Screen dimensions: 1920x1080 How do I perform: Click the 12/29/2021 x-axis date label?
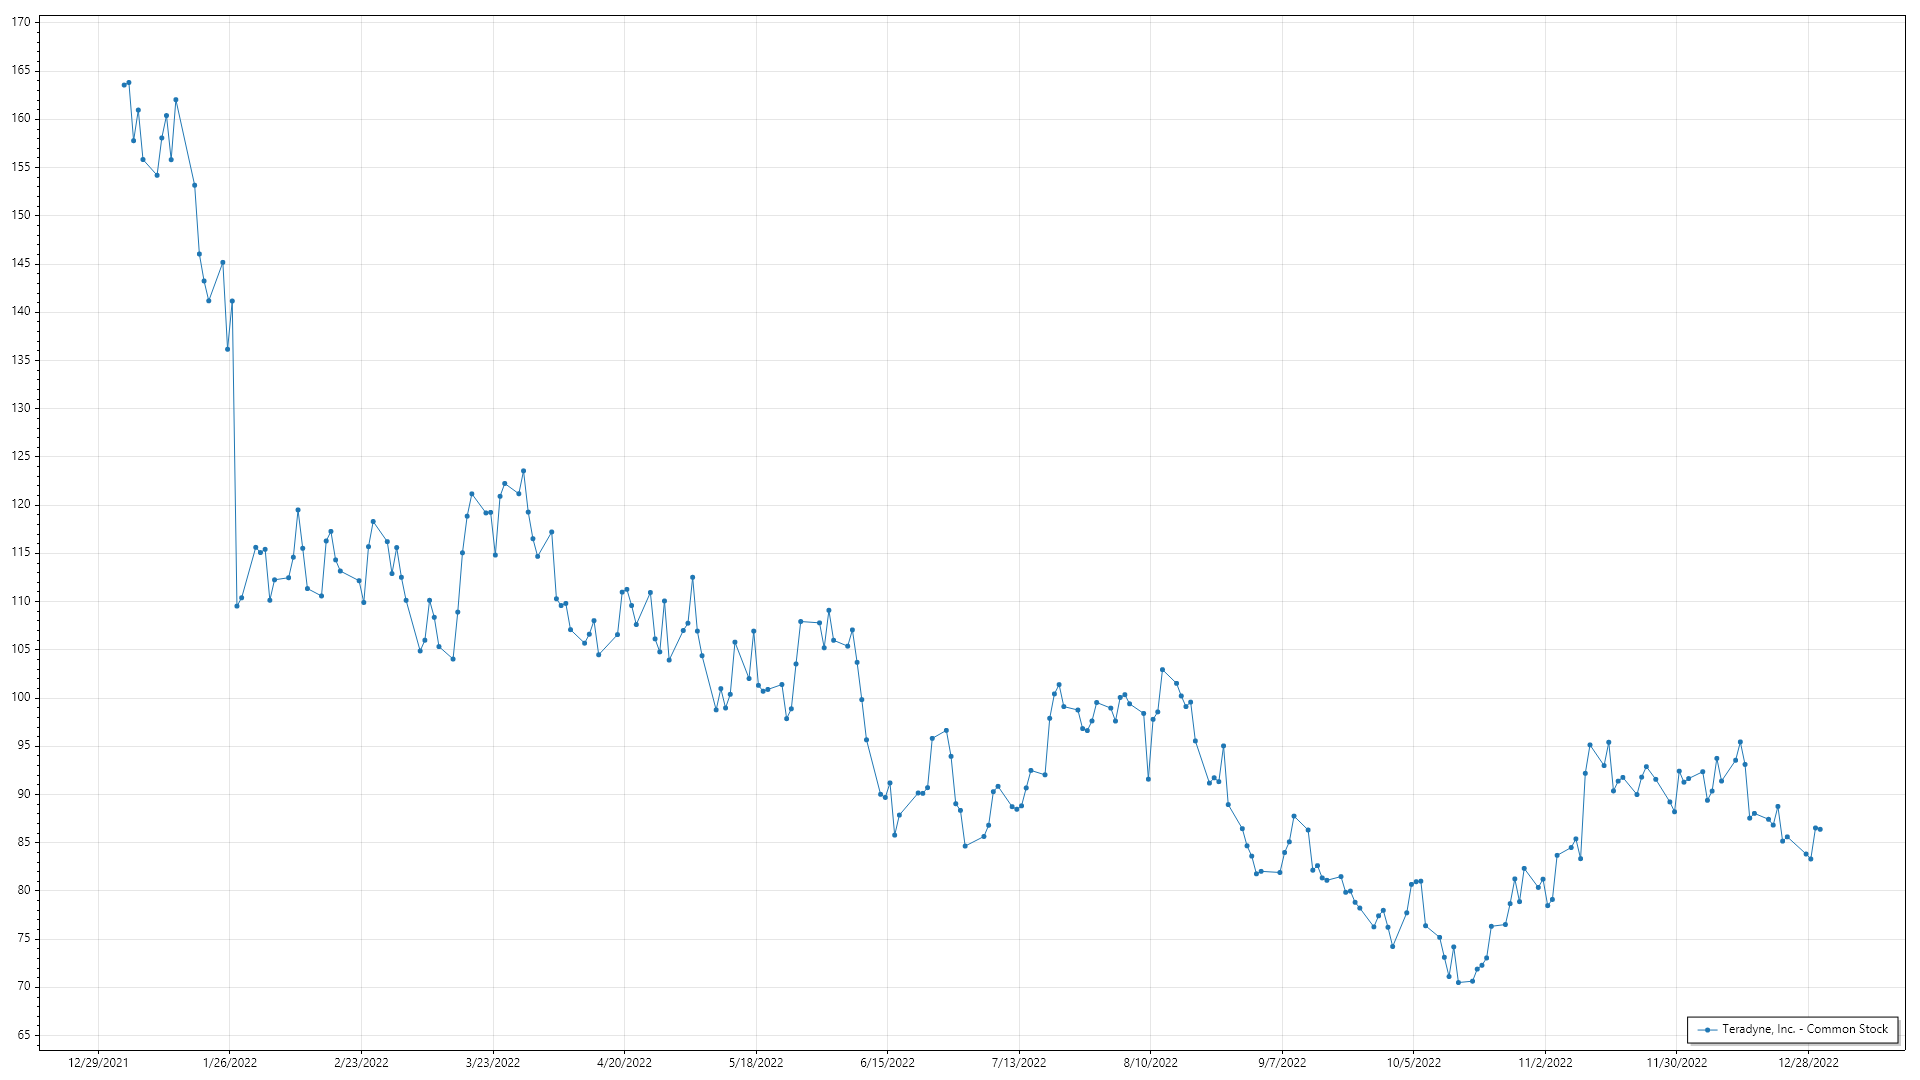coord(98,1062)
